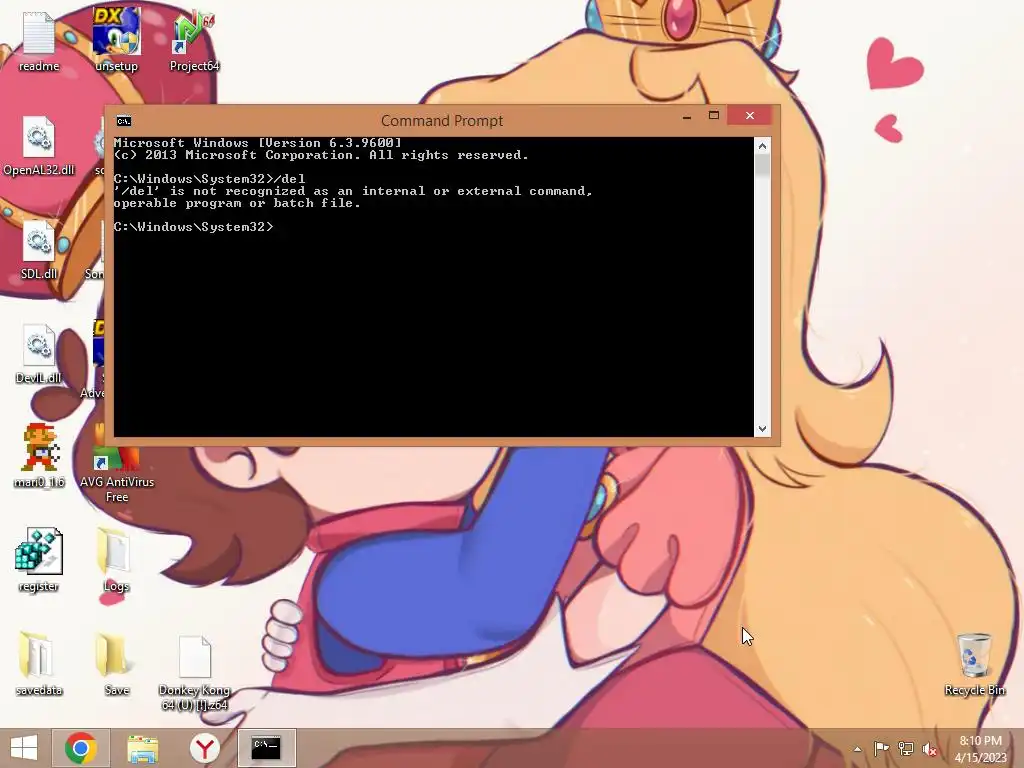Launch Yandex browser from the taskbar
This screenshot has width=1024, height=768.
coord(204,748)
